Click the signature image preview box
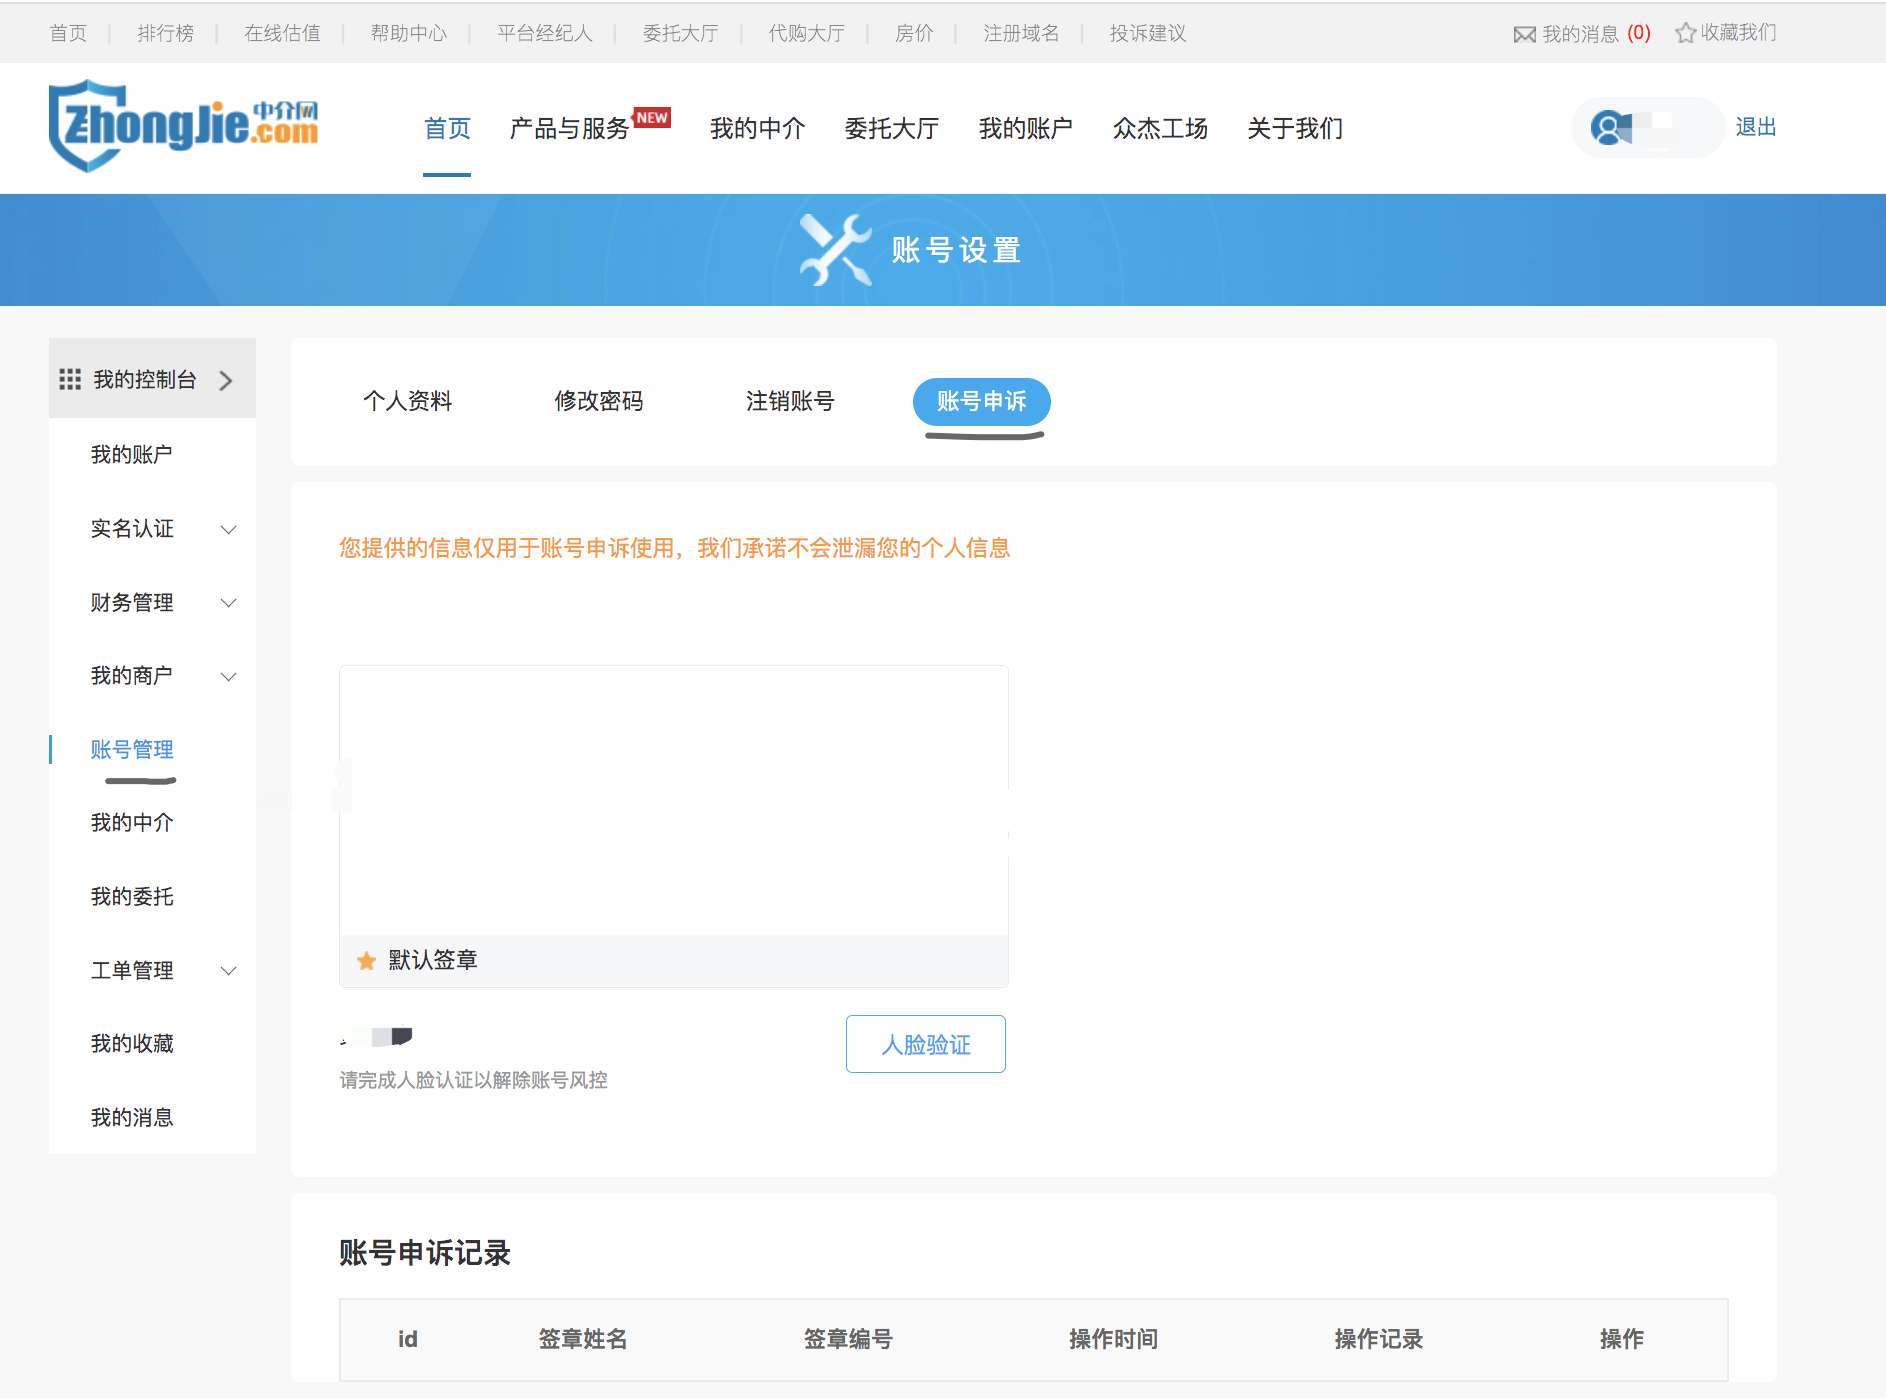 pyautogui.click(x=673, y=800)
